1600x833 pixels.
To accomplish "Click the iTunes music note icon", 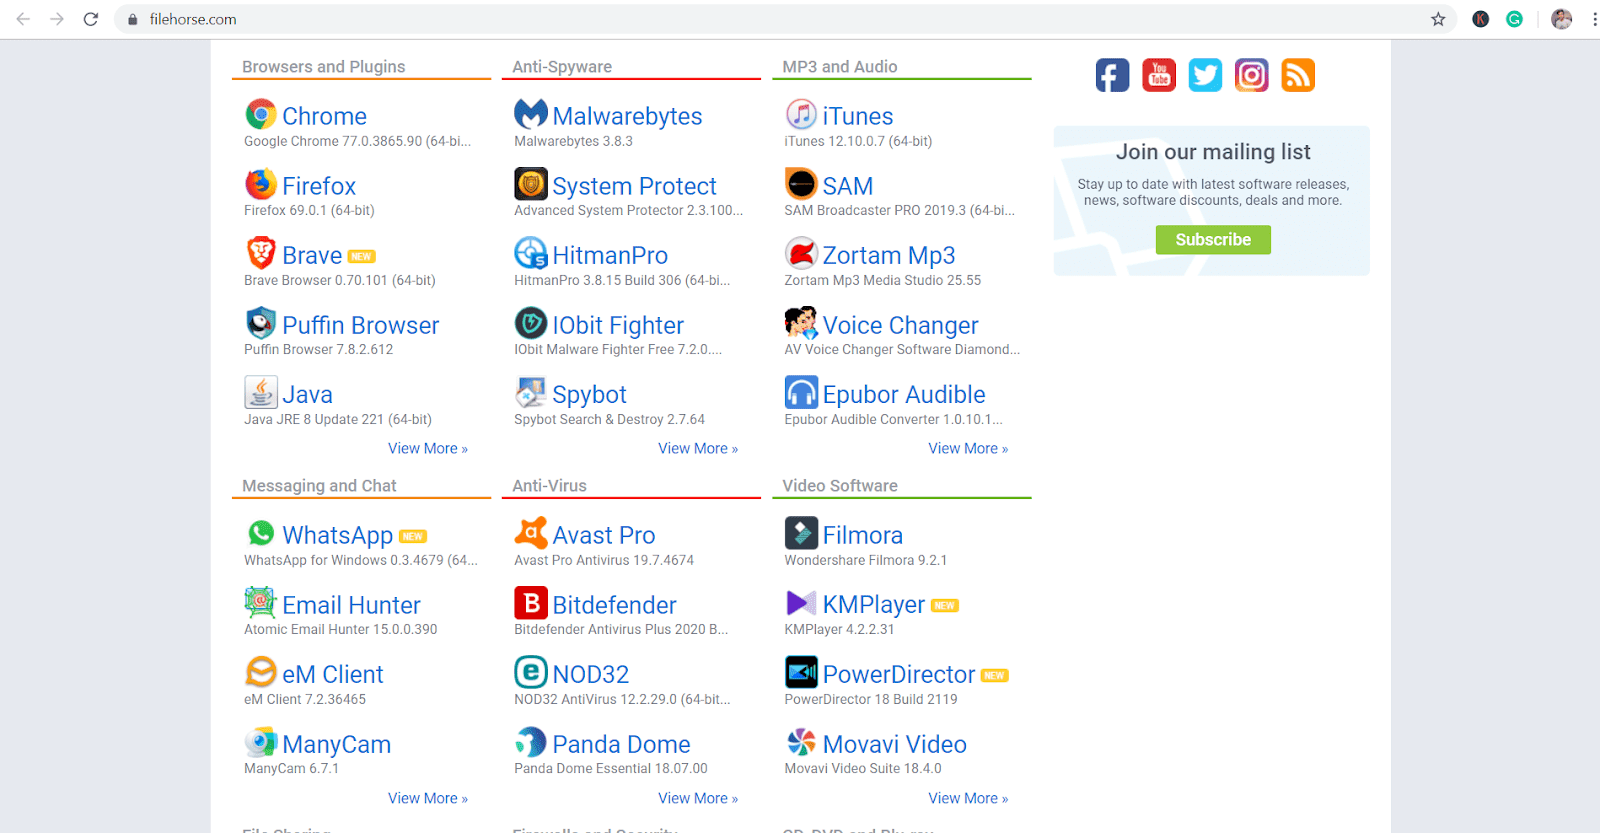I will pos(801,114).
